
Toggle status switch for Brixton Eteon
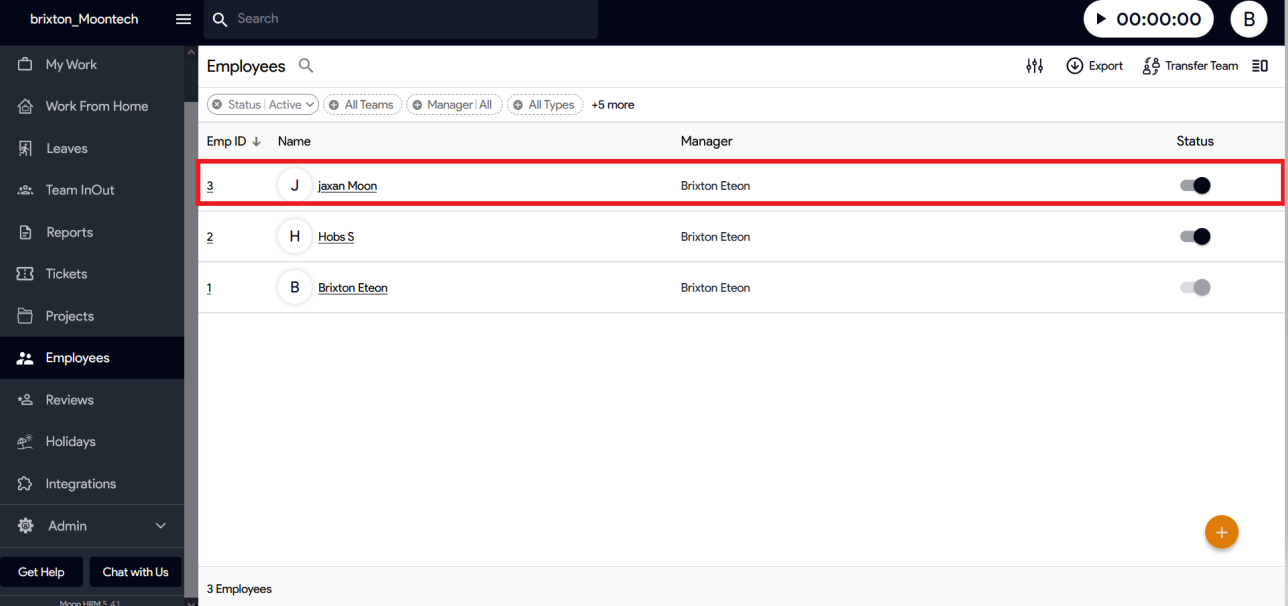tap(1195, 288)
